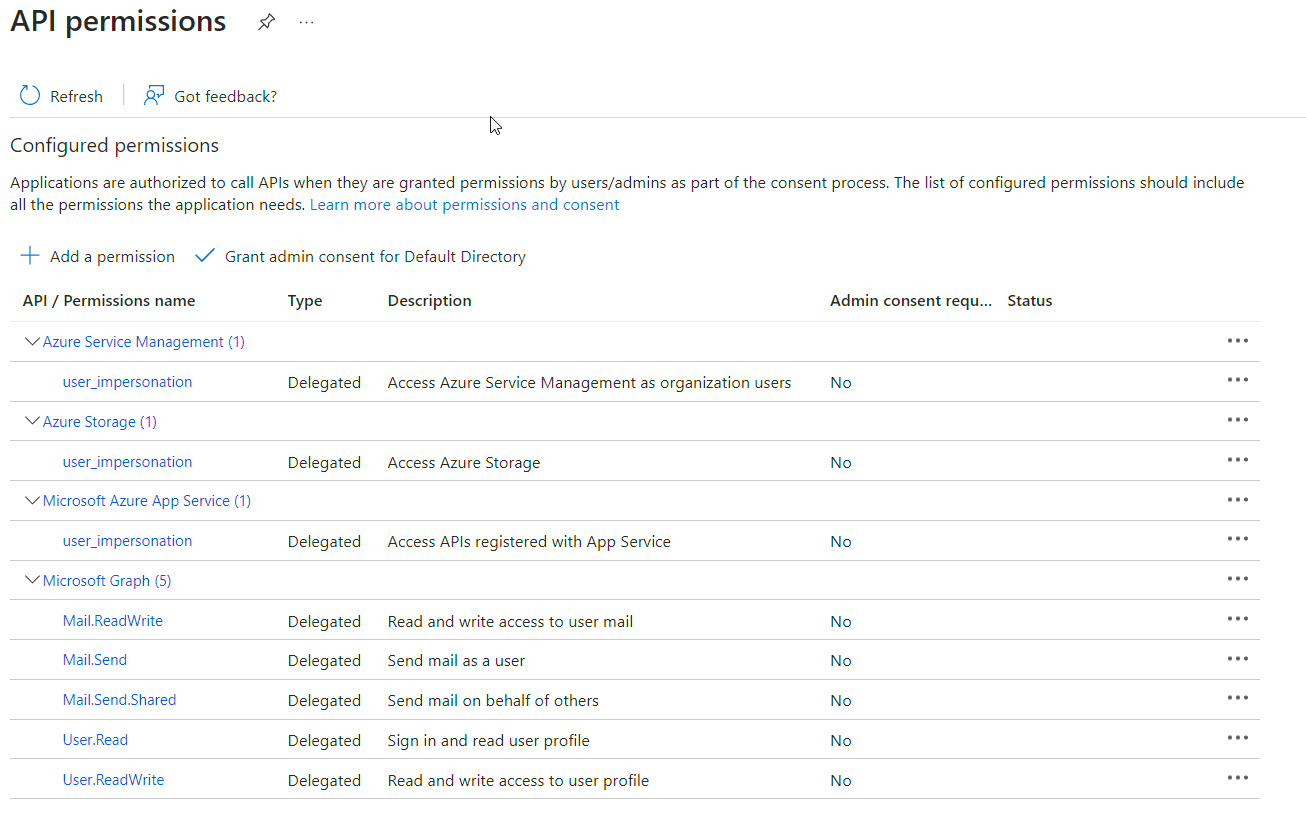Click 'No' admin consent in Mail.ReadWrite row
1306x826 pixels.
(841, 622)
